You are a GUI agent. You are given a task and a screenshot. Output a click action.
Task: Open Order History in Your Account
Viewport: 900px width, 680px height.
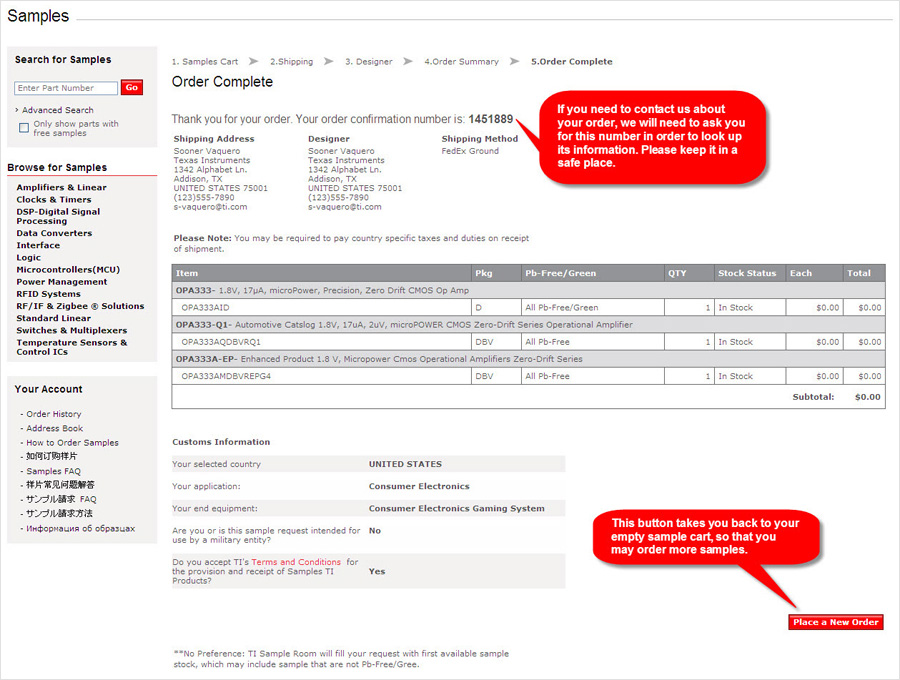coord(54,414)
